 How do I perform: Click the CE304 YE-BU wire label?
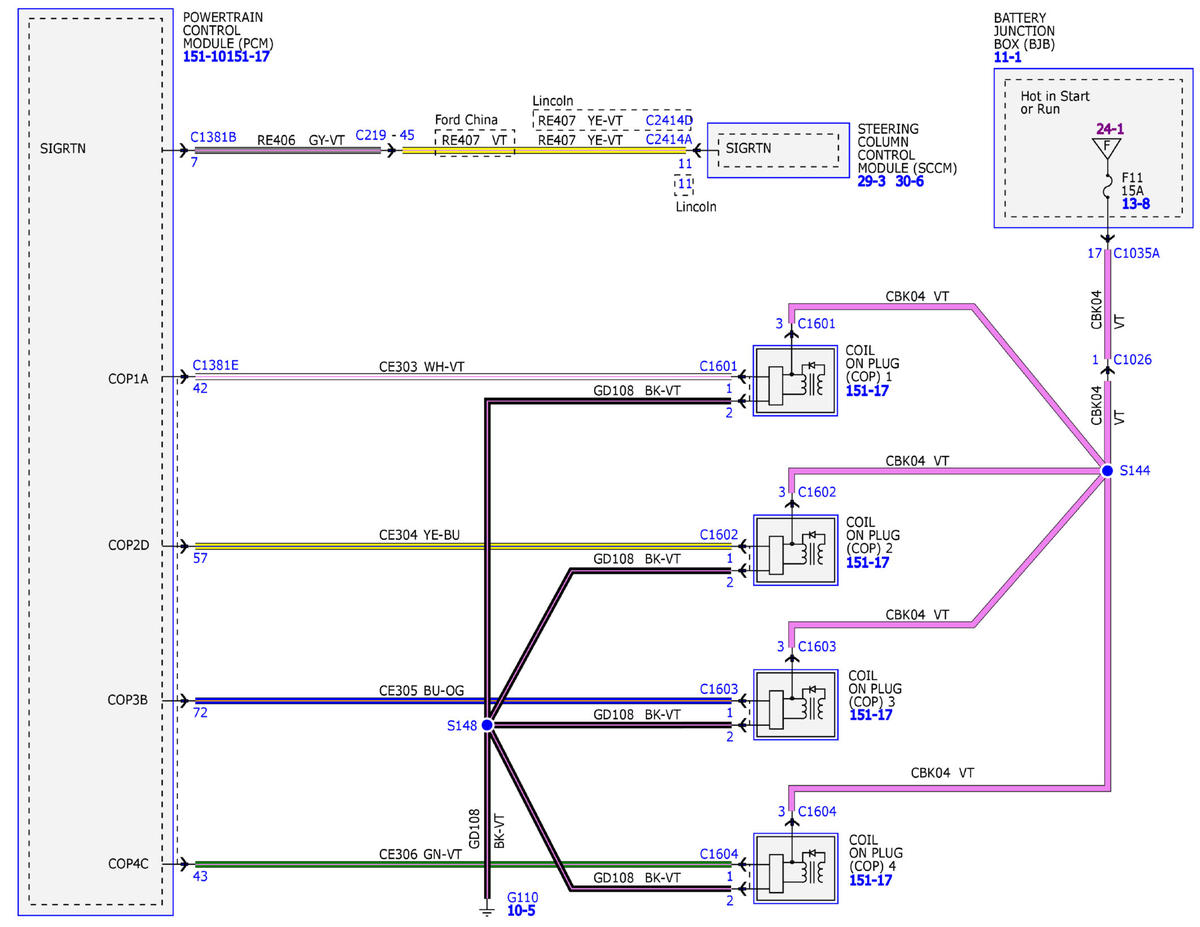point(420,535)
